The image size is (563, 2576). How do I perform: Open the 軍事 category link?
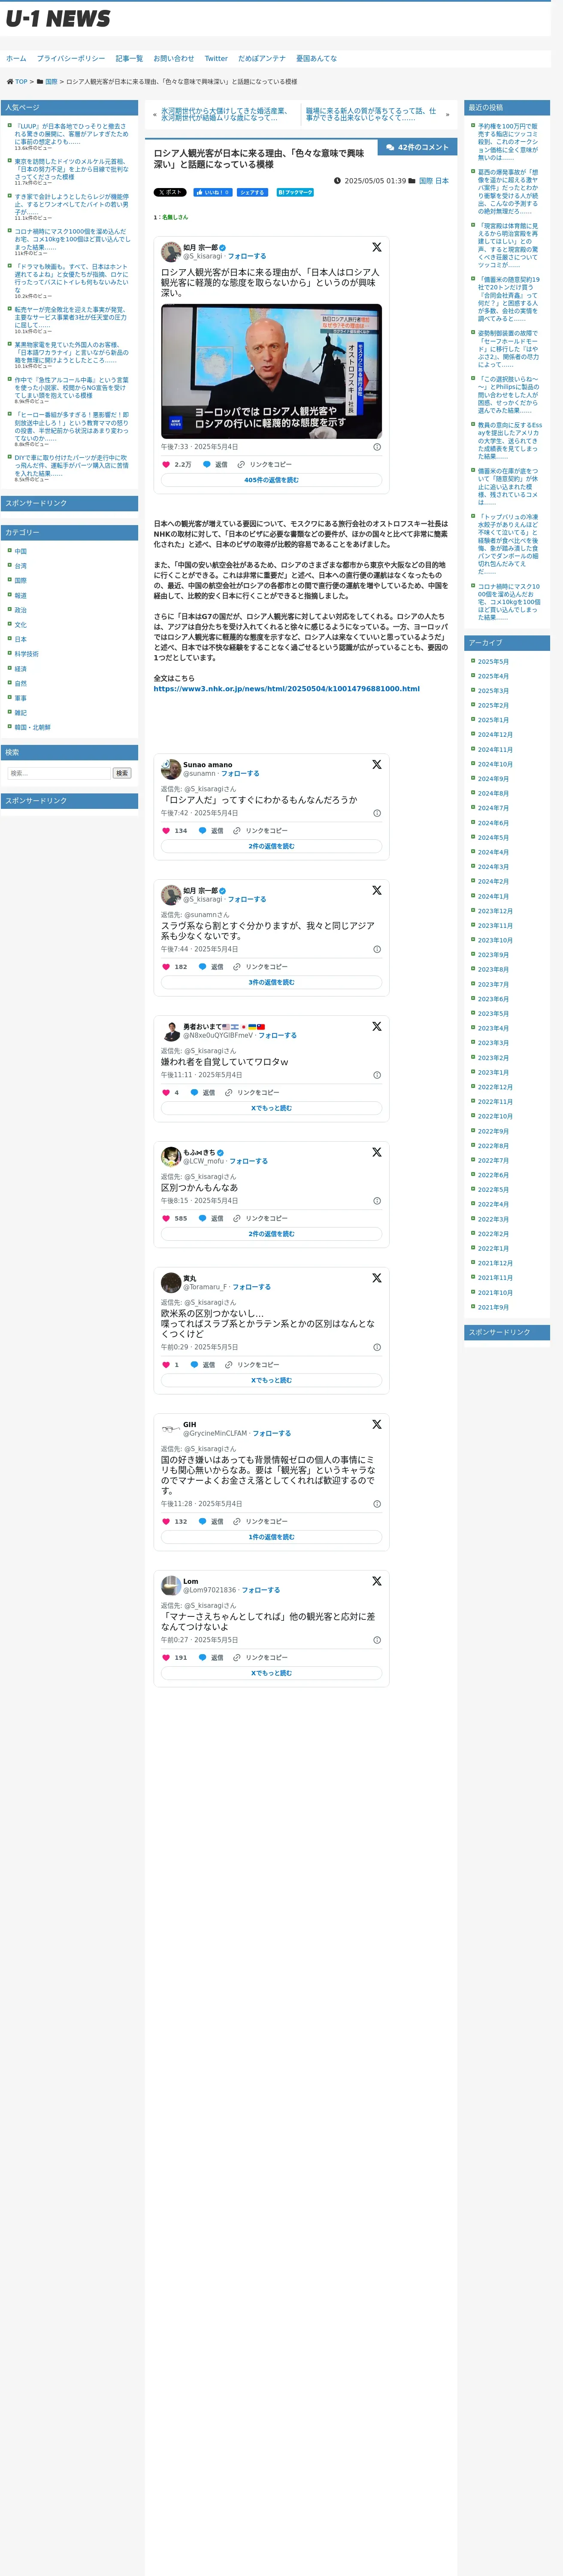(x=21, y=698)
